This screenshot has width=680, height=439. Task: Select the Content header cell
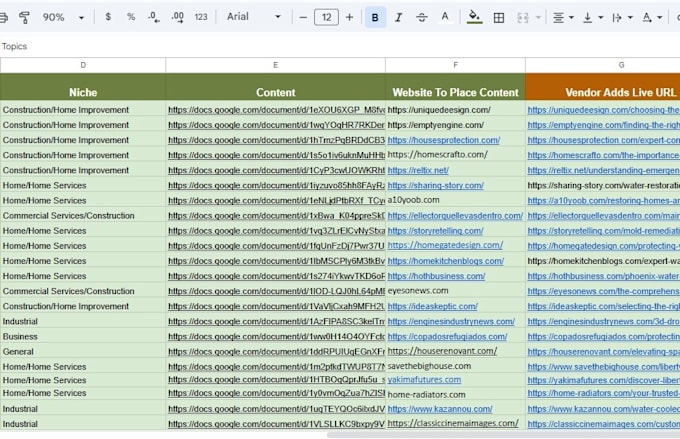[x=275, y=87]
